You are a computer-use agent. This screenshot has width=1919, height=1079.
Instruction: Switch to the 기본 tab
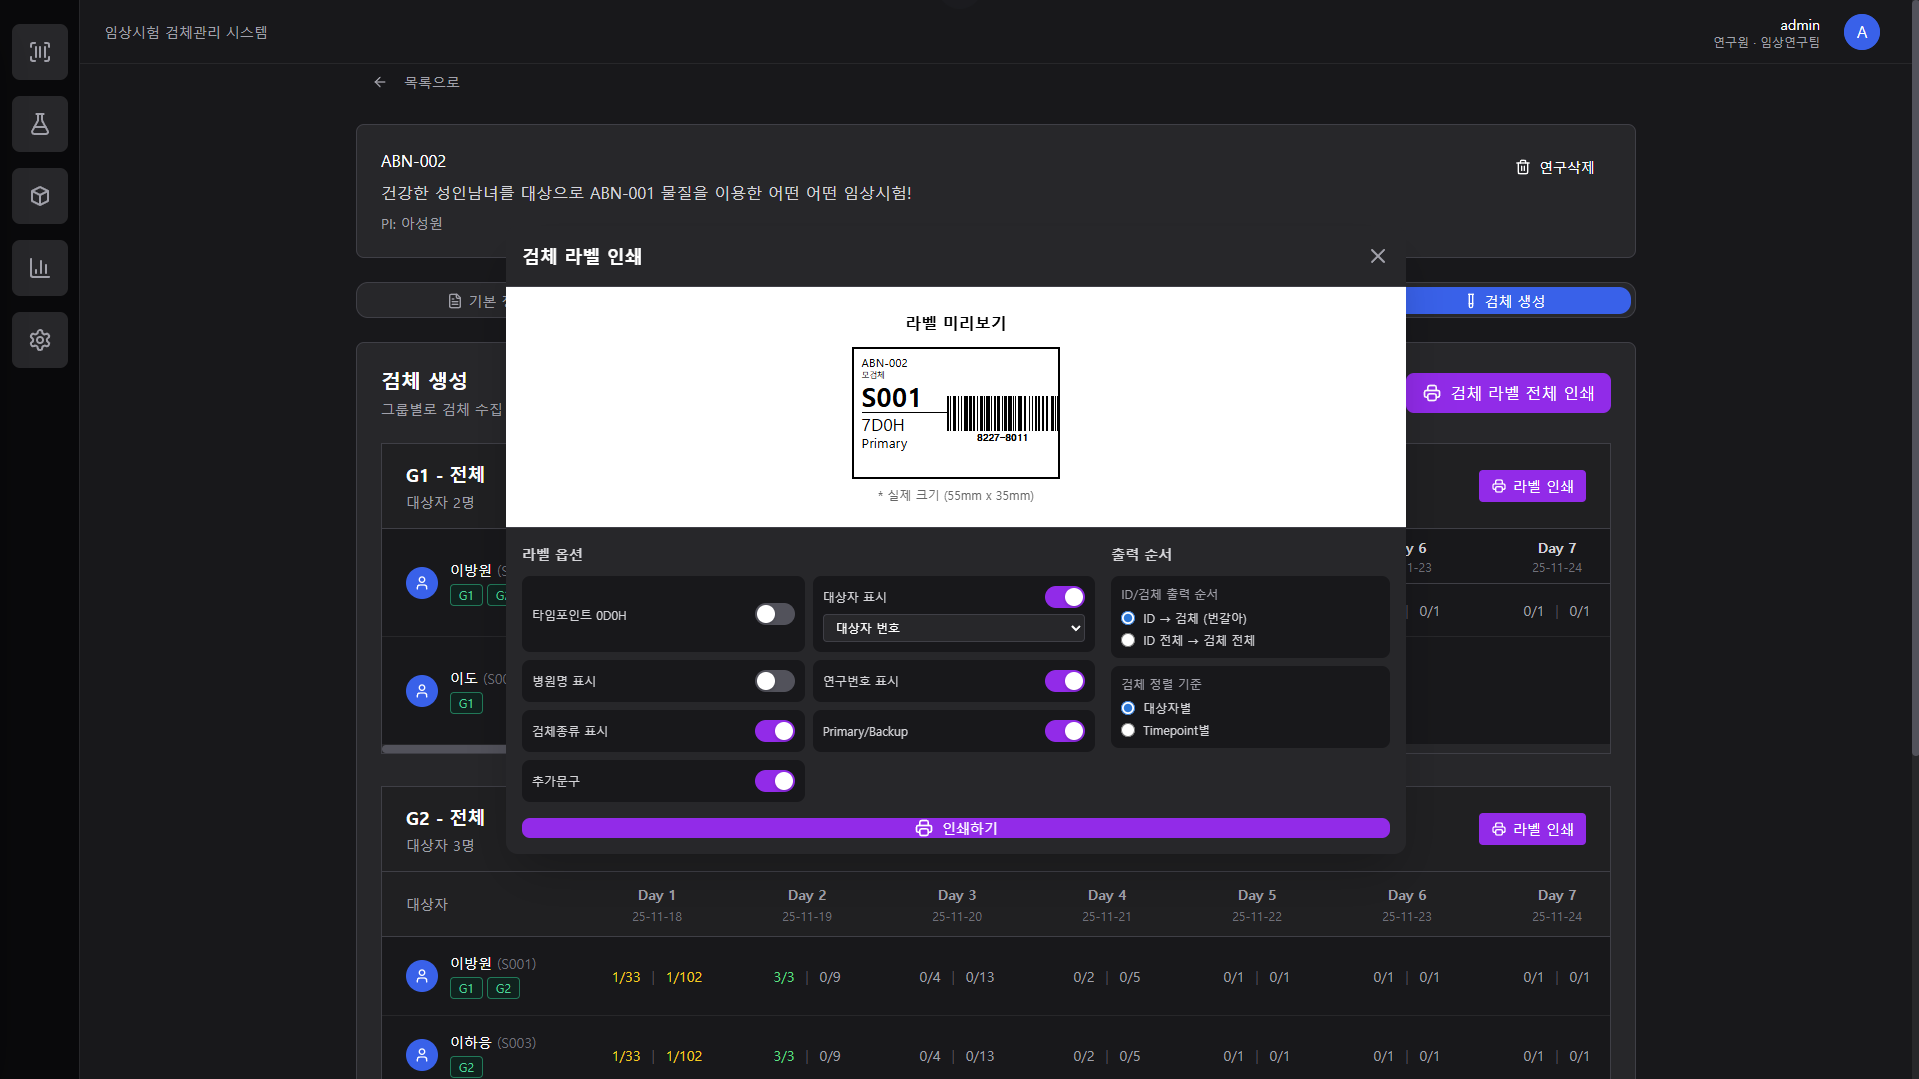pyautogui.click(x=472, y=301)
